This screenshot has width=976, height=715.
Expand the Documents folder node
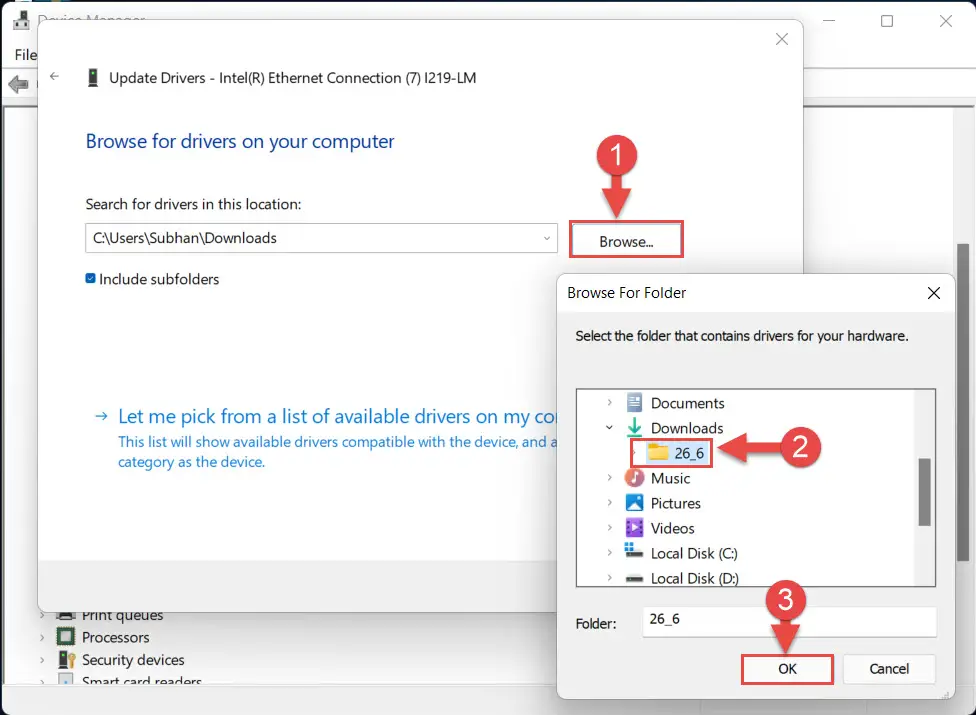[609, 403]
